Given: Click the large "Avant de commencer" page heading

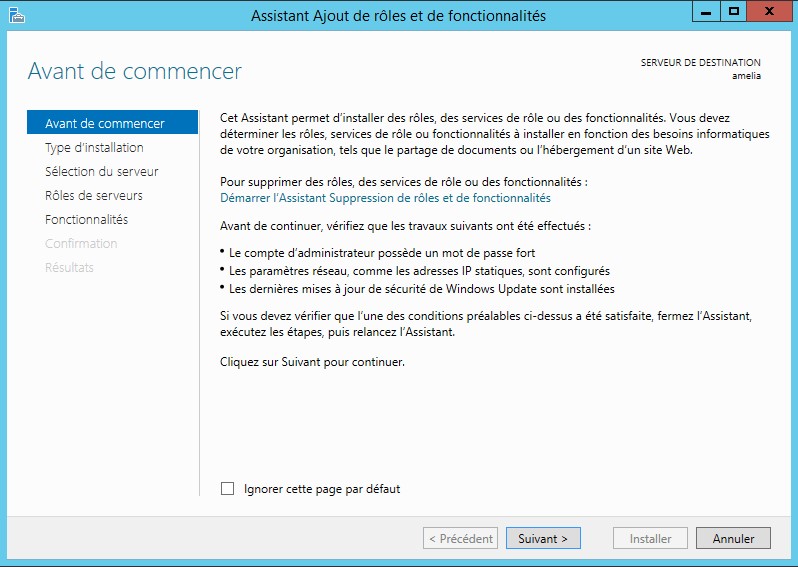Looking at the screenshot, I should click(135, 72).
